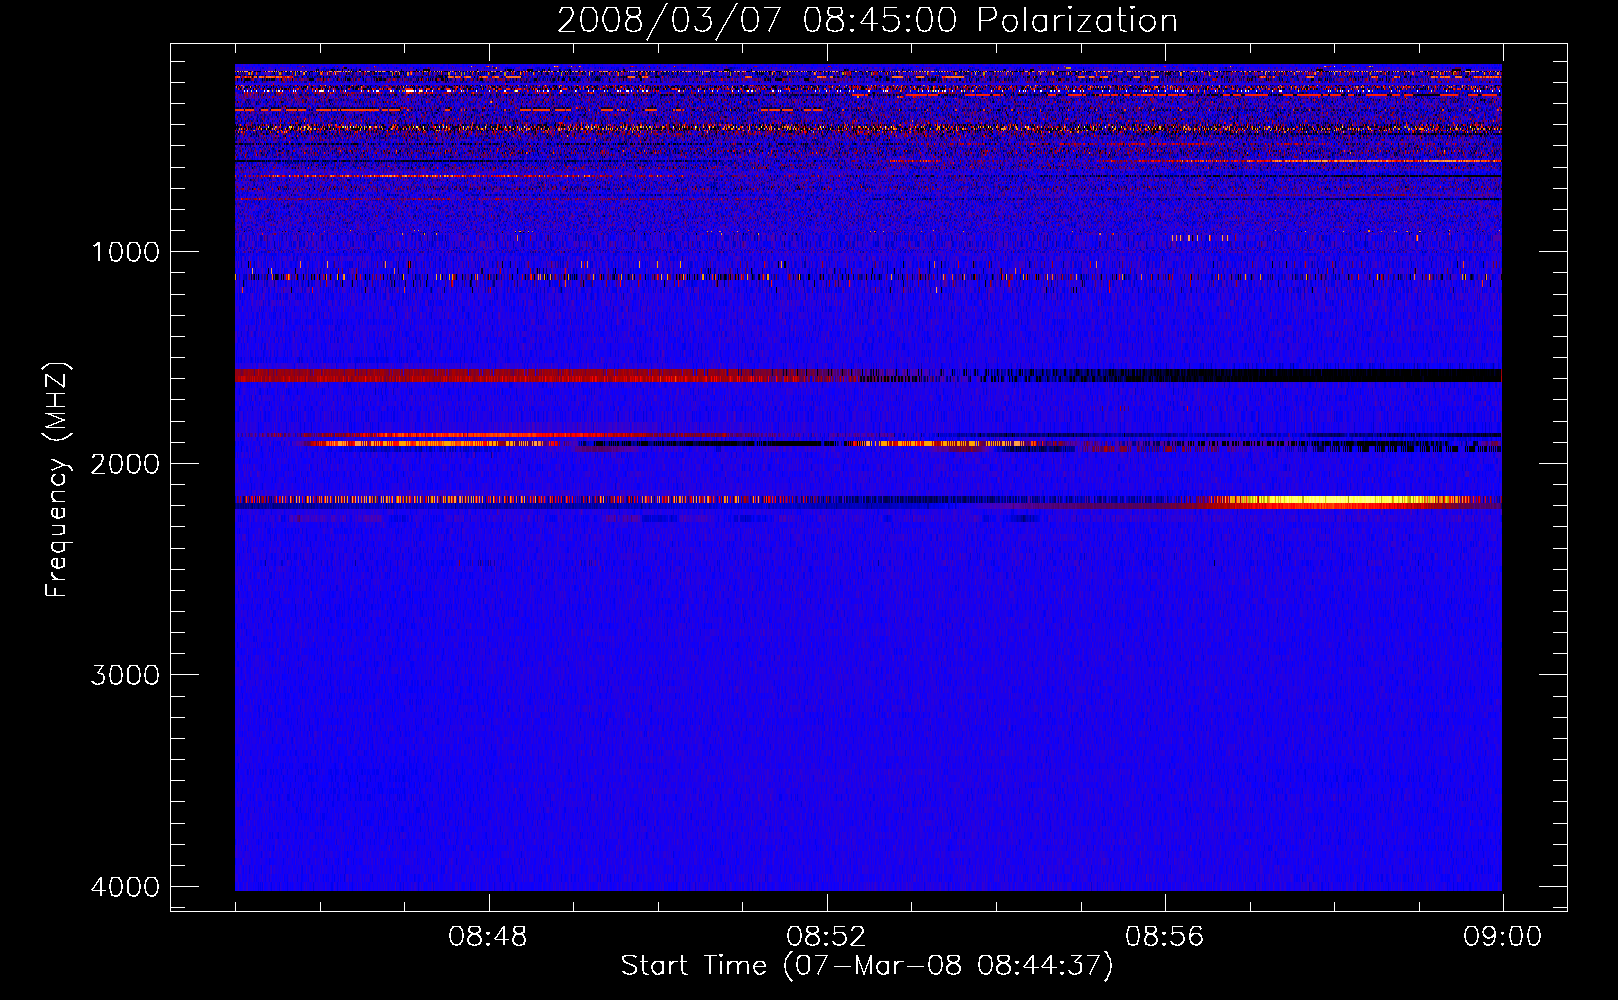This screenshot has width=1618, height=1000.
Task: Click the '3000' frequency tick label
Action: [x=125, y=675]
